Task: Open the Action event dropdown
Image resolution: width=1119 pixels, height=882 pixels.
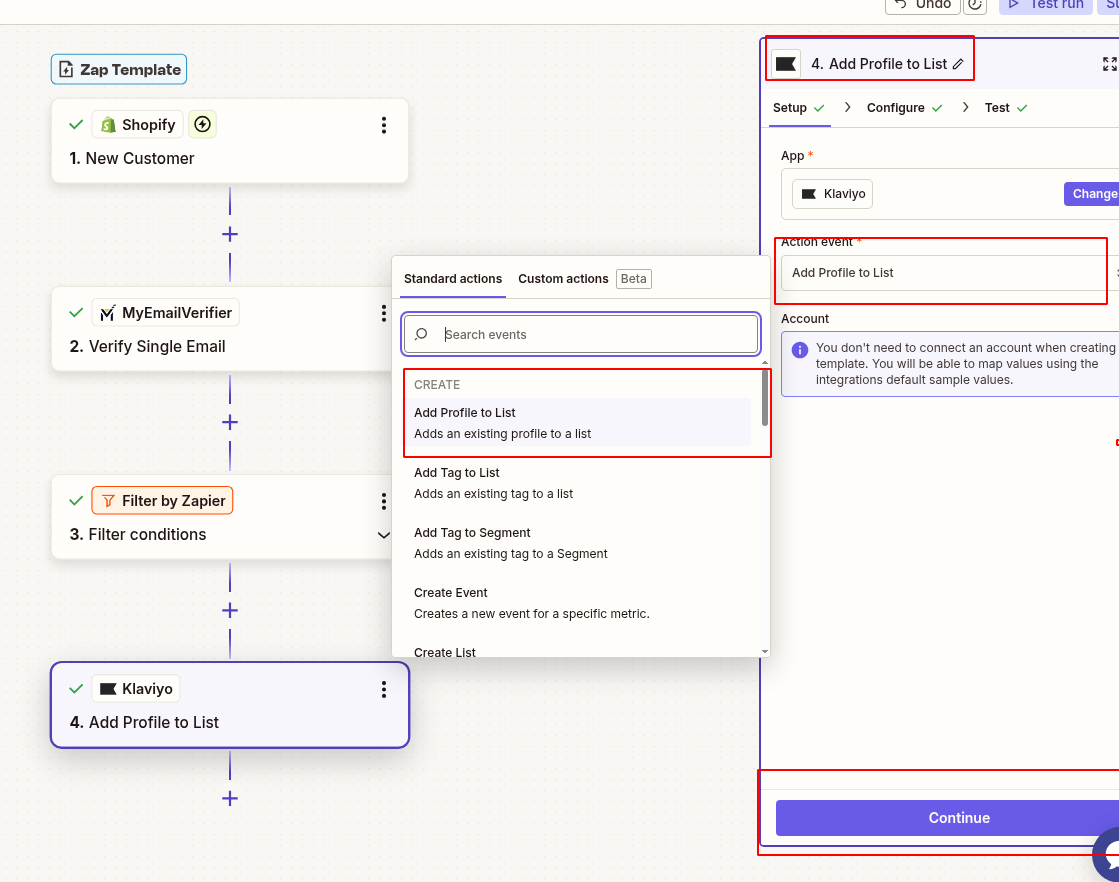Action: [x=941, y=272]
